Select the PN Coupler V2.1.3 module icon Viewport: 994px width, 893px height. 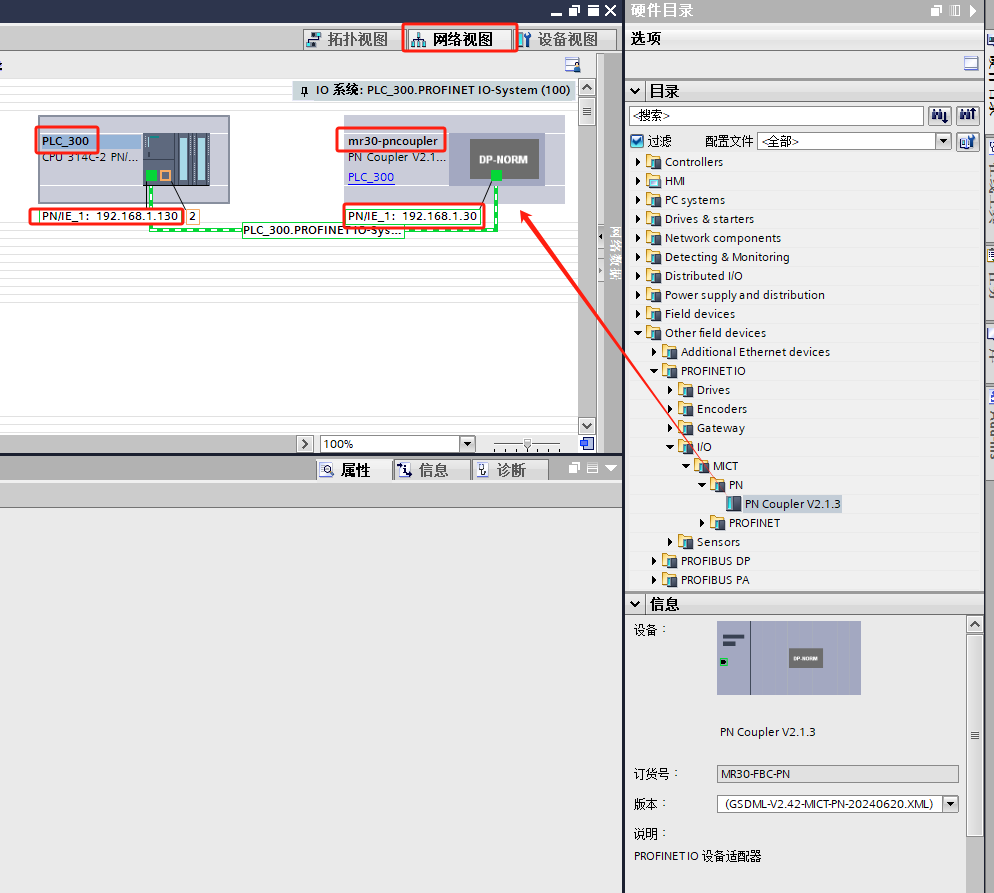(x=733, y=504)
